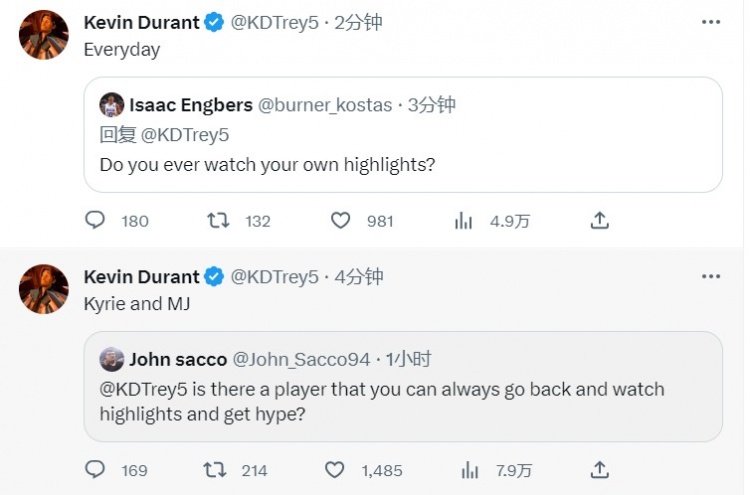Open Kevin Durant's avatar on first tweet
Image resolution: width=750 pixels, height=495 pixels.
44,35
